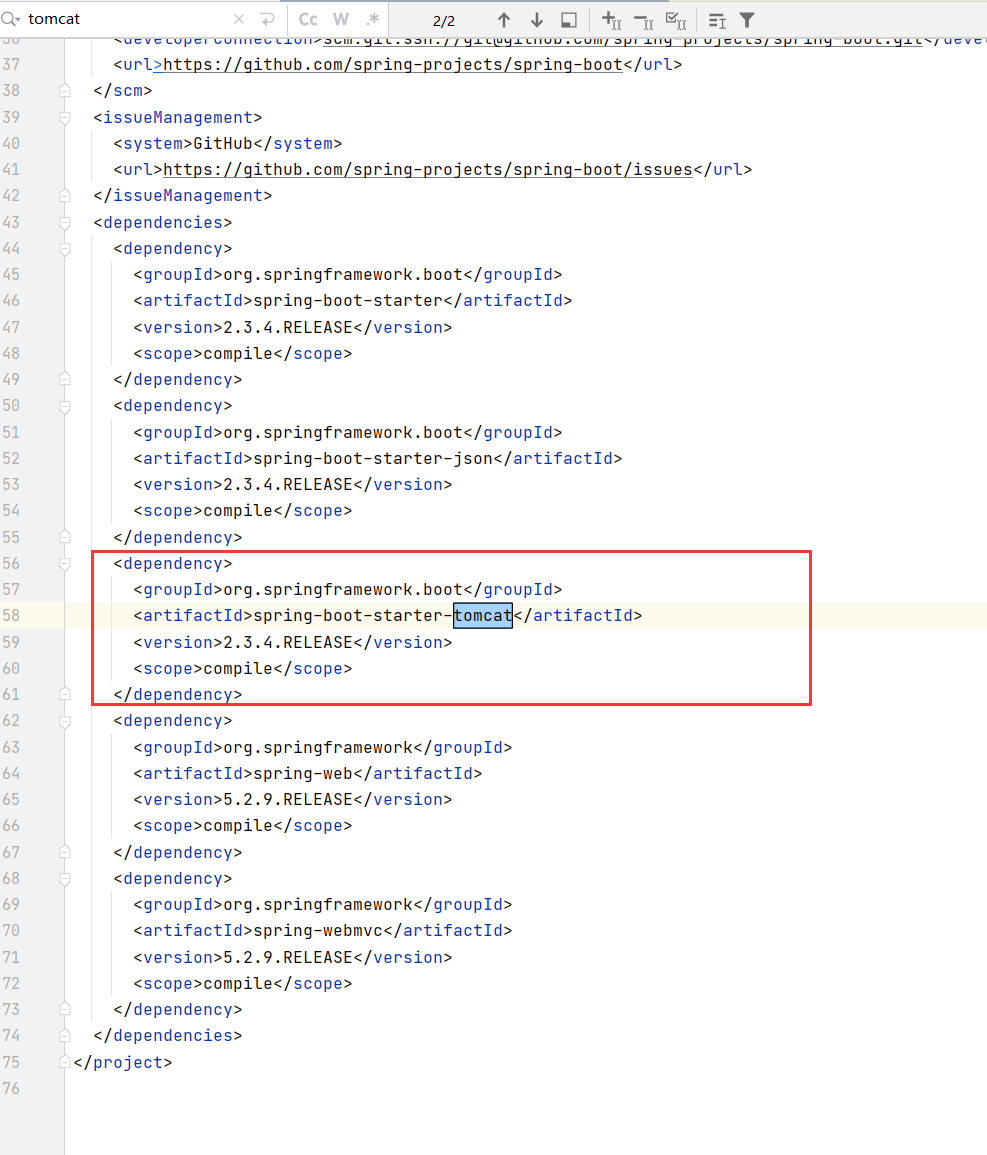Click 5.2.9.RELEASE version on line 65
This screenshot has height=1155, width=987.
288,800
